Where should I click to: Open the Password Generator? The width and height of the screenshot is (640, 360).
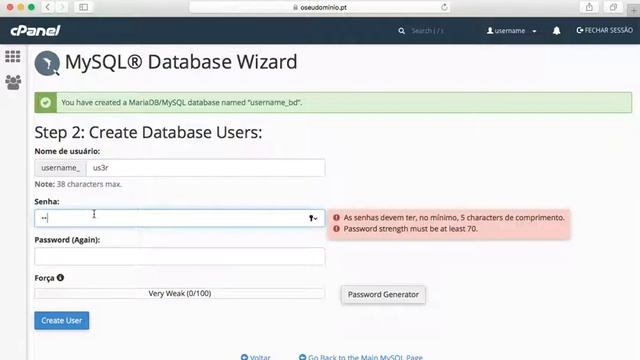383,294
